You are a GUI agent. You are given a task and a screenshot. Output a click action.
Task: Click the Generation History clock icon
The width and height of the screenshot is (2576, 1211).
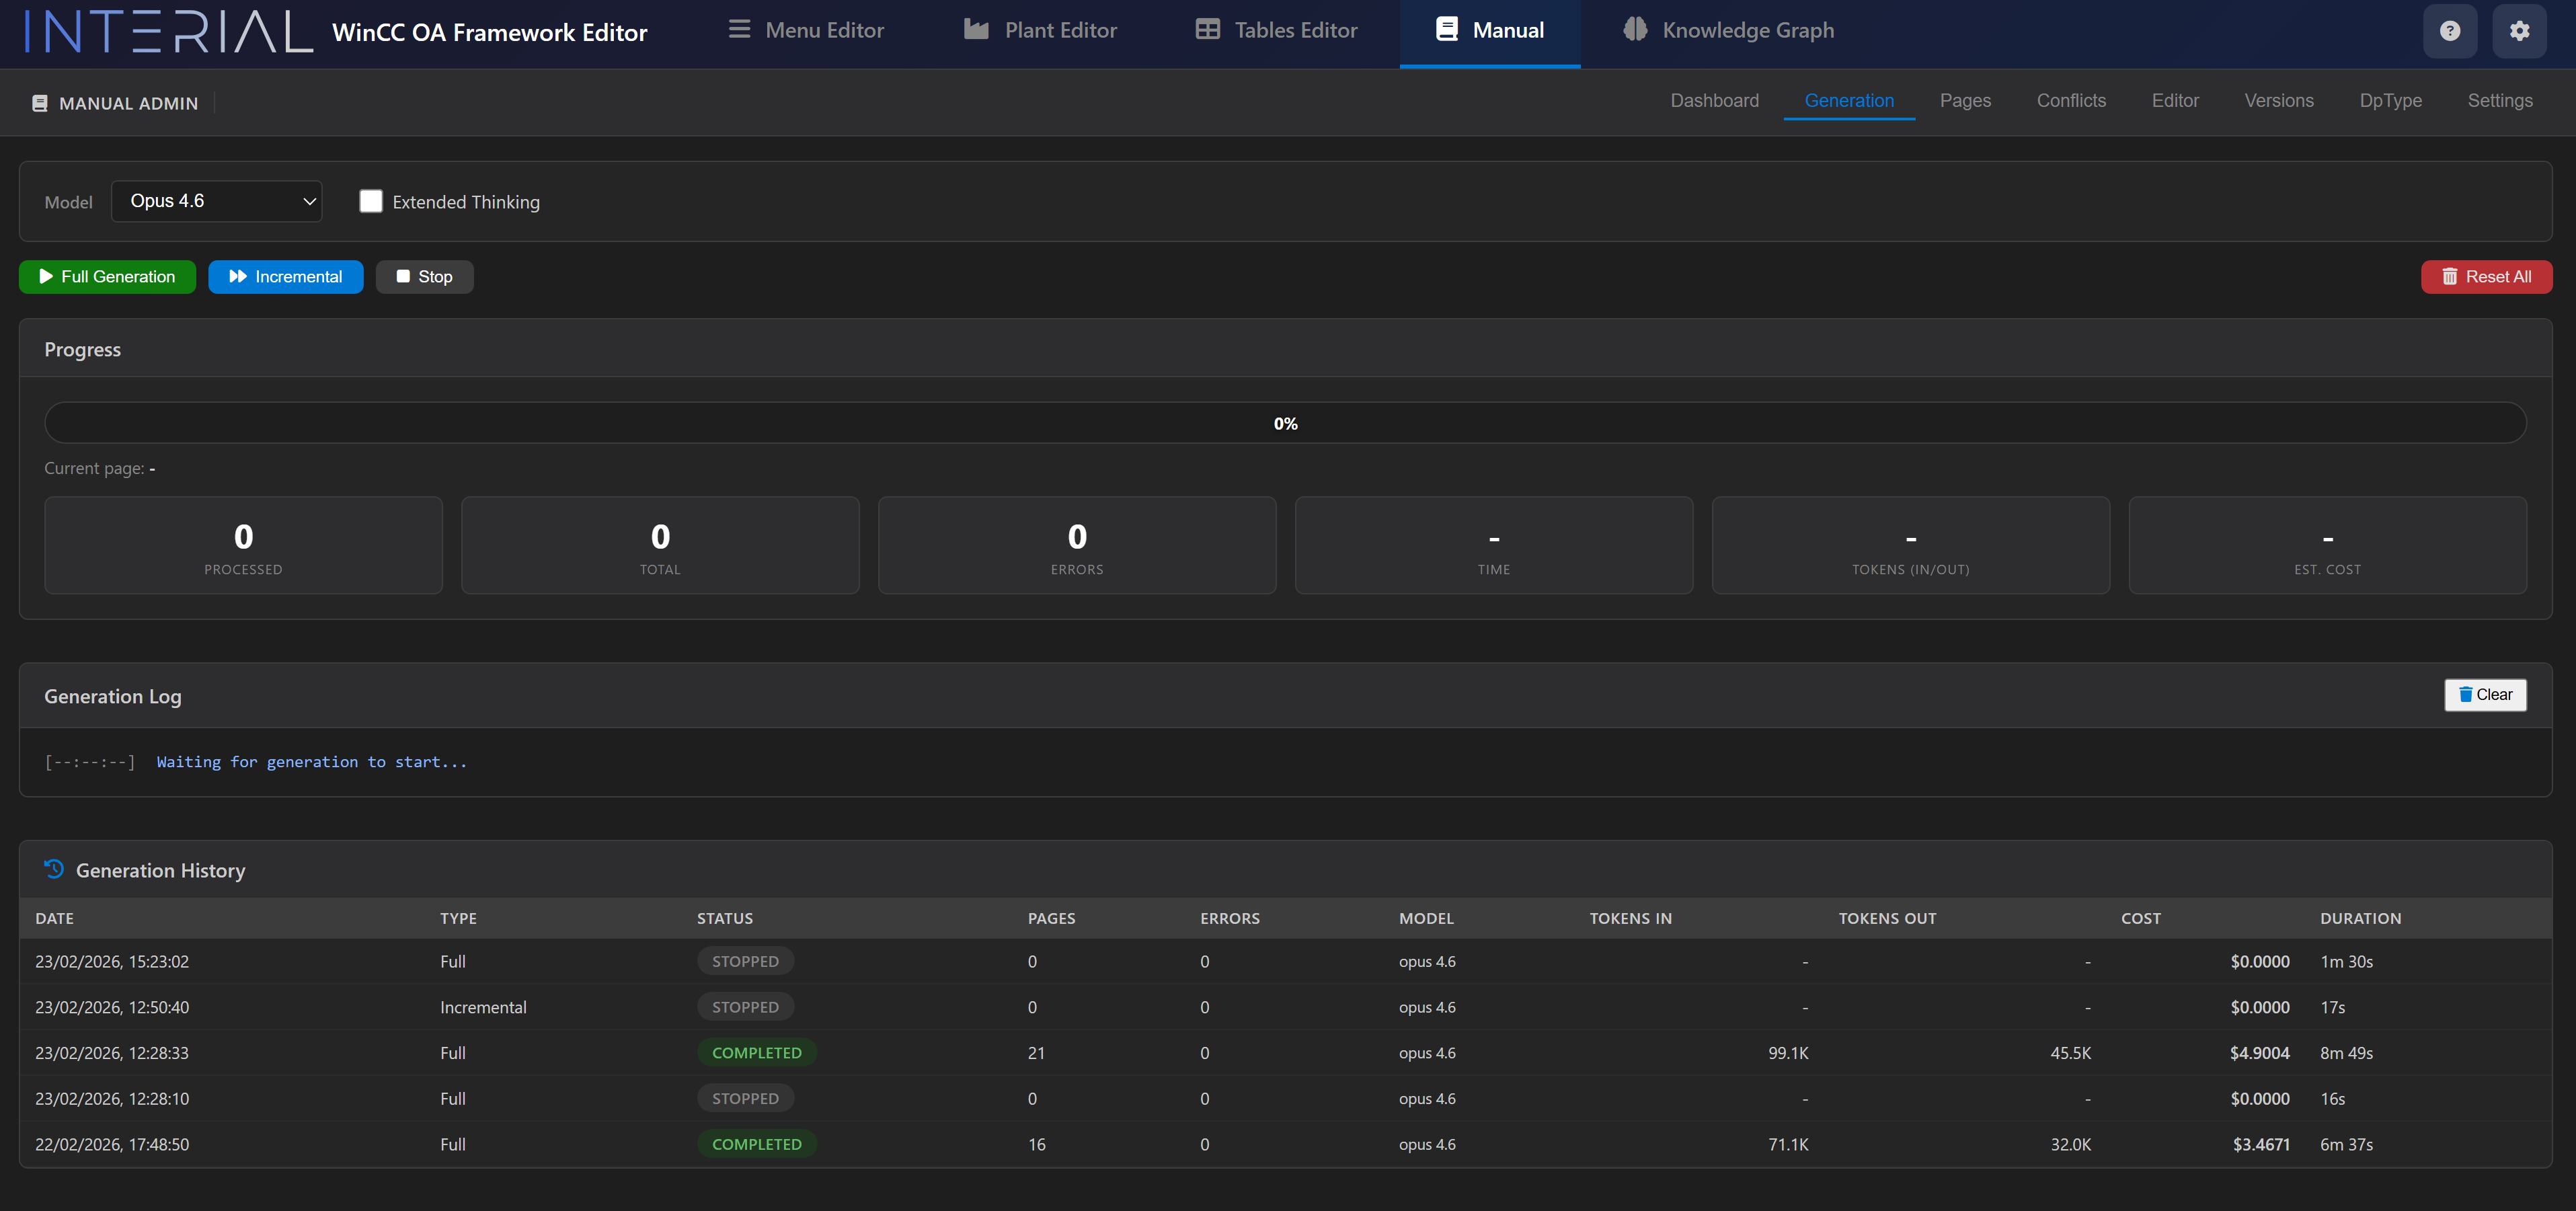(54, 869)
